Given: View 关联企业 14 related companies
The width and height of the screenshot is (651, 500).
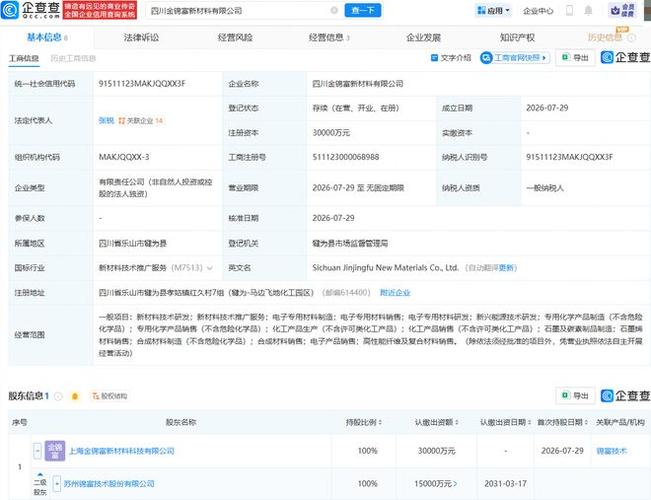Looking at the screenshot, I should pyautogui.click(x=140, y=121).
